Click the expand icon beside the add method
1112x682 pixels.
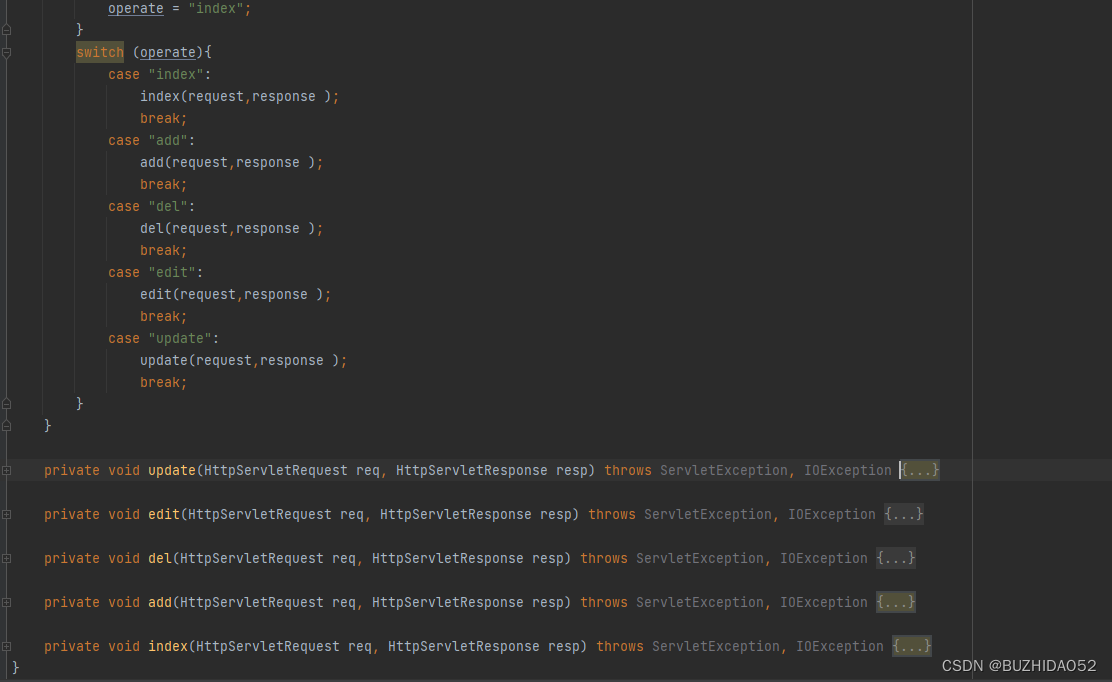coord(6,602)
